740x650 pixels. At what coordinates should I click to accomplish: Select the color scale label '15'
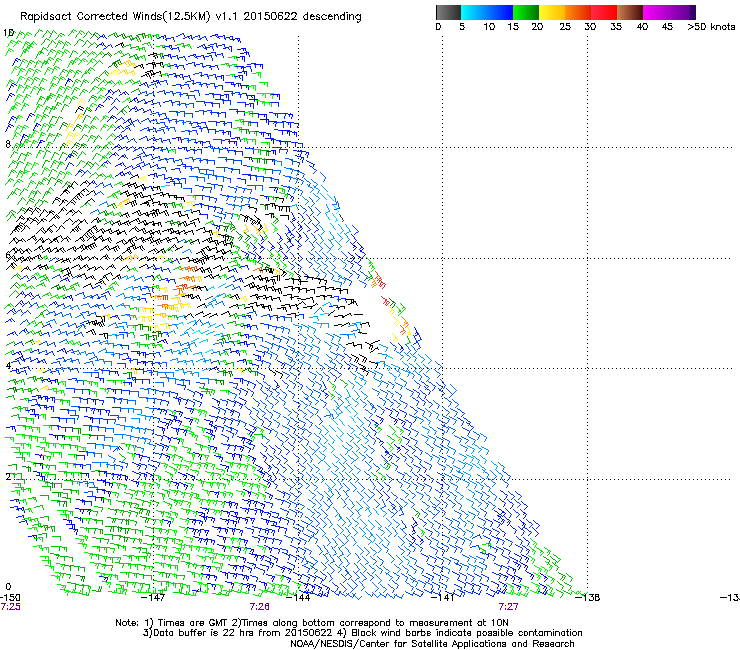click(x=513, y=27)
